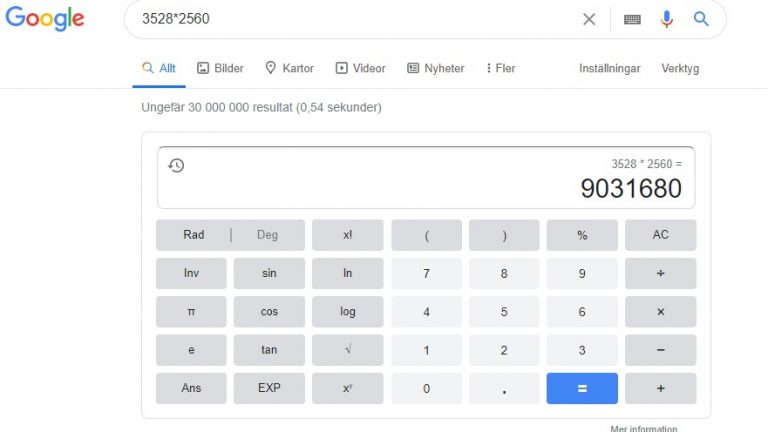Switch to the Nyheter tab
The image size is (768, 432).
coord(435,68)
